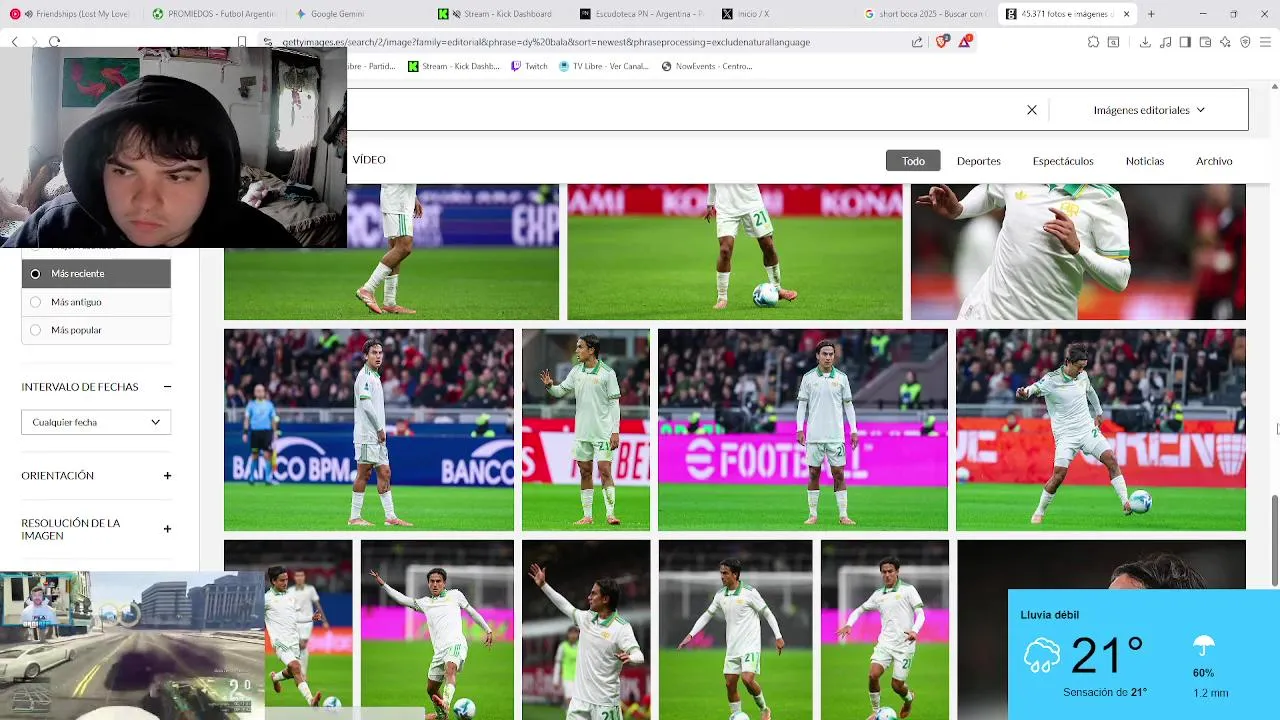Image resolution: width=1280 pixels, height=720 pixels.
Task: Open the downloads icon in the toolbar
Action: point(1145,42)
